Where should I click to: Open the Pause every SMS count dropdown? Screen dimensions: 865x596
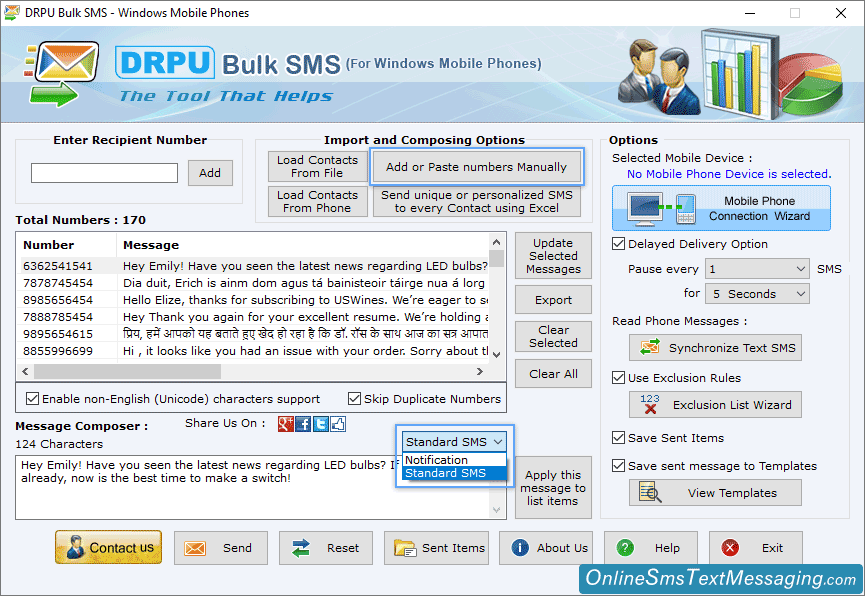[x=757, y=269]
